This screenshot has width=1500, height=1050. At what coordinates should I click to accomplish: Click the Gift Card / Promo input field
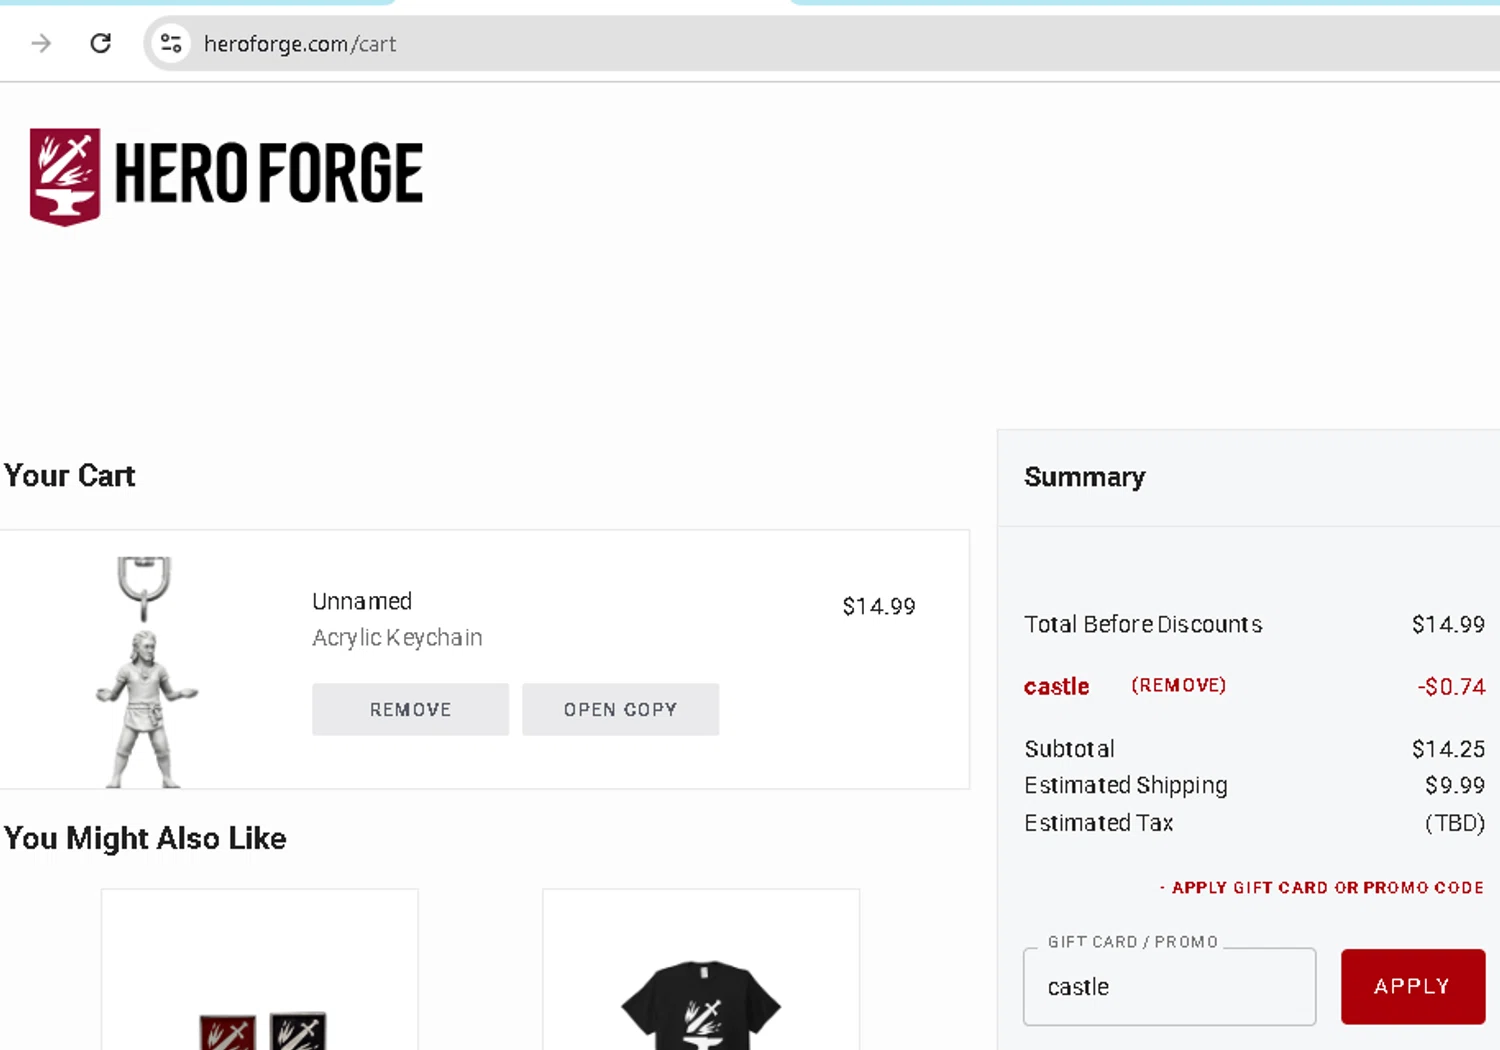click(x=1168, y=987)
